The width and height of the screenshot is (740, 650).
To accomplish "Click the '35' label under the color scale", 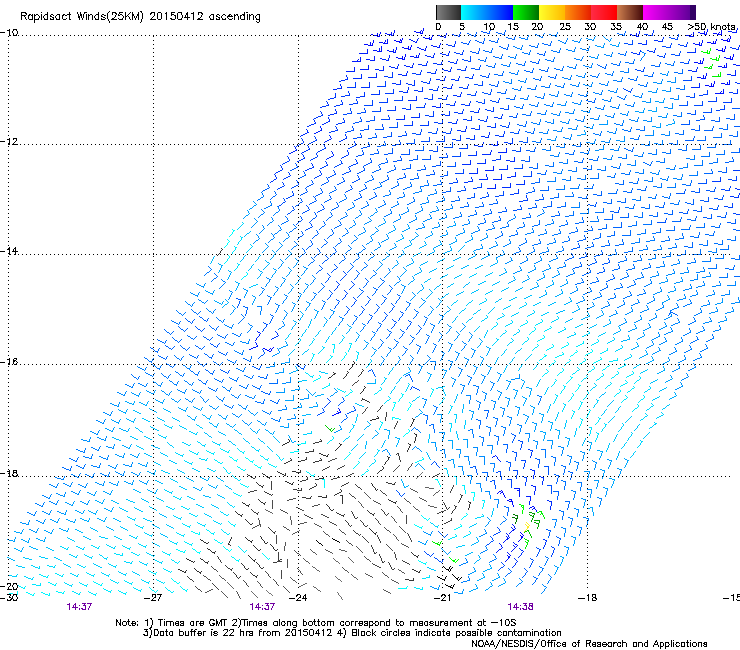I will pos(616,27).
